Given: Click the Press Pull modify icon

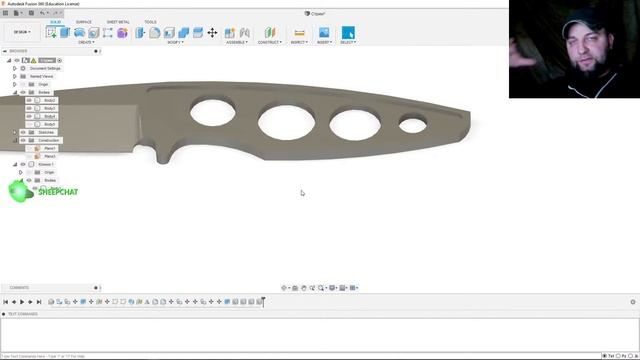Looking at the screenshot, I should [x=140, y=33].
